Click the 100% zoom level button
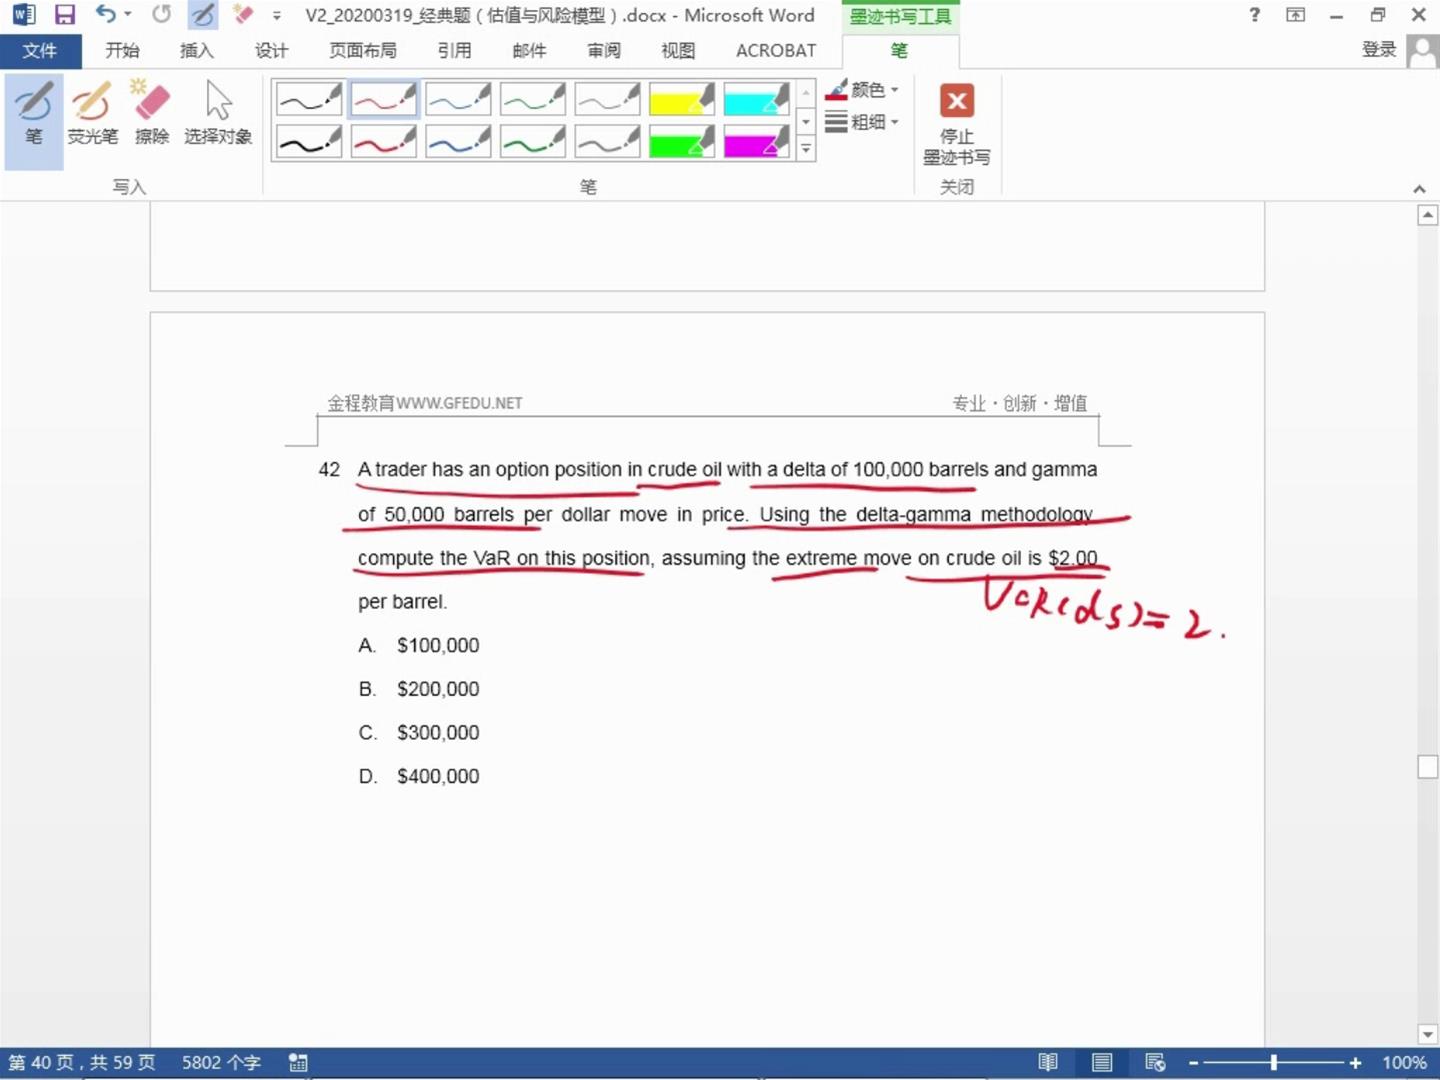The image size is (1440, 1080). [1404, 1062]
